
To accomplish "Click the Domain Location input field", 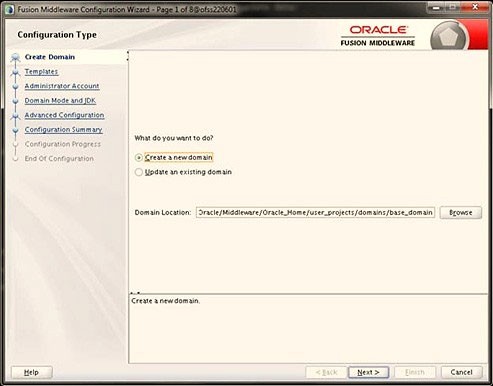I will coord(315,212).
